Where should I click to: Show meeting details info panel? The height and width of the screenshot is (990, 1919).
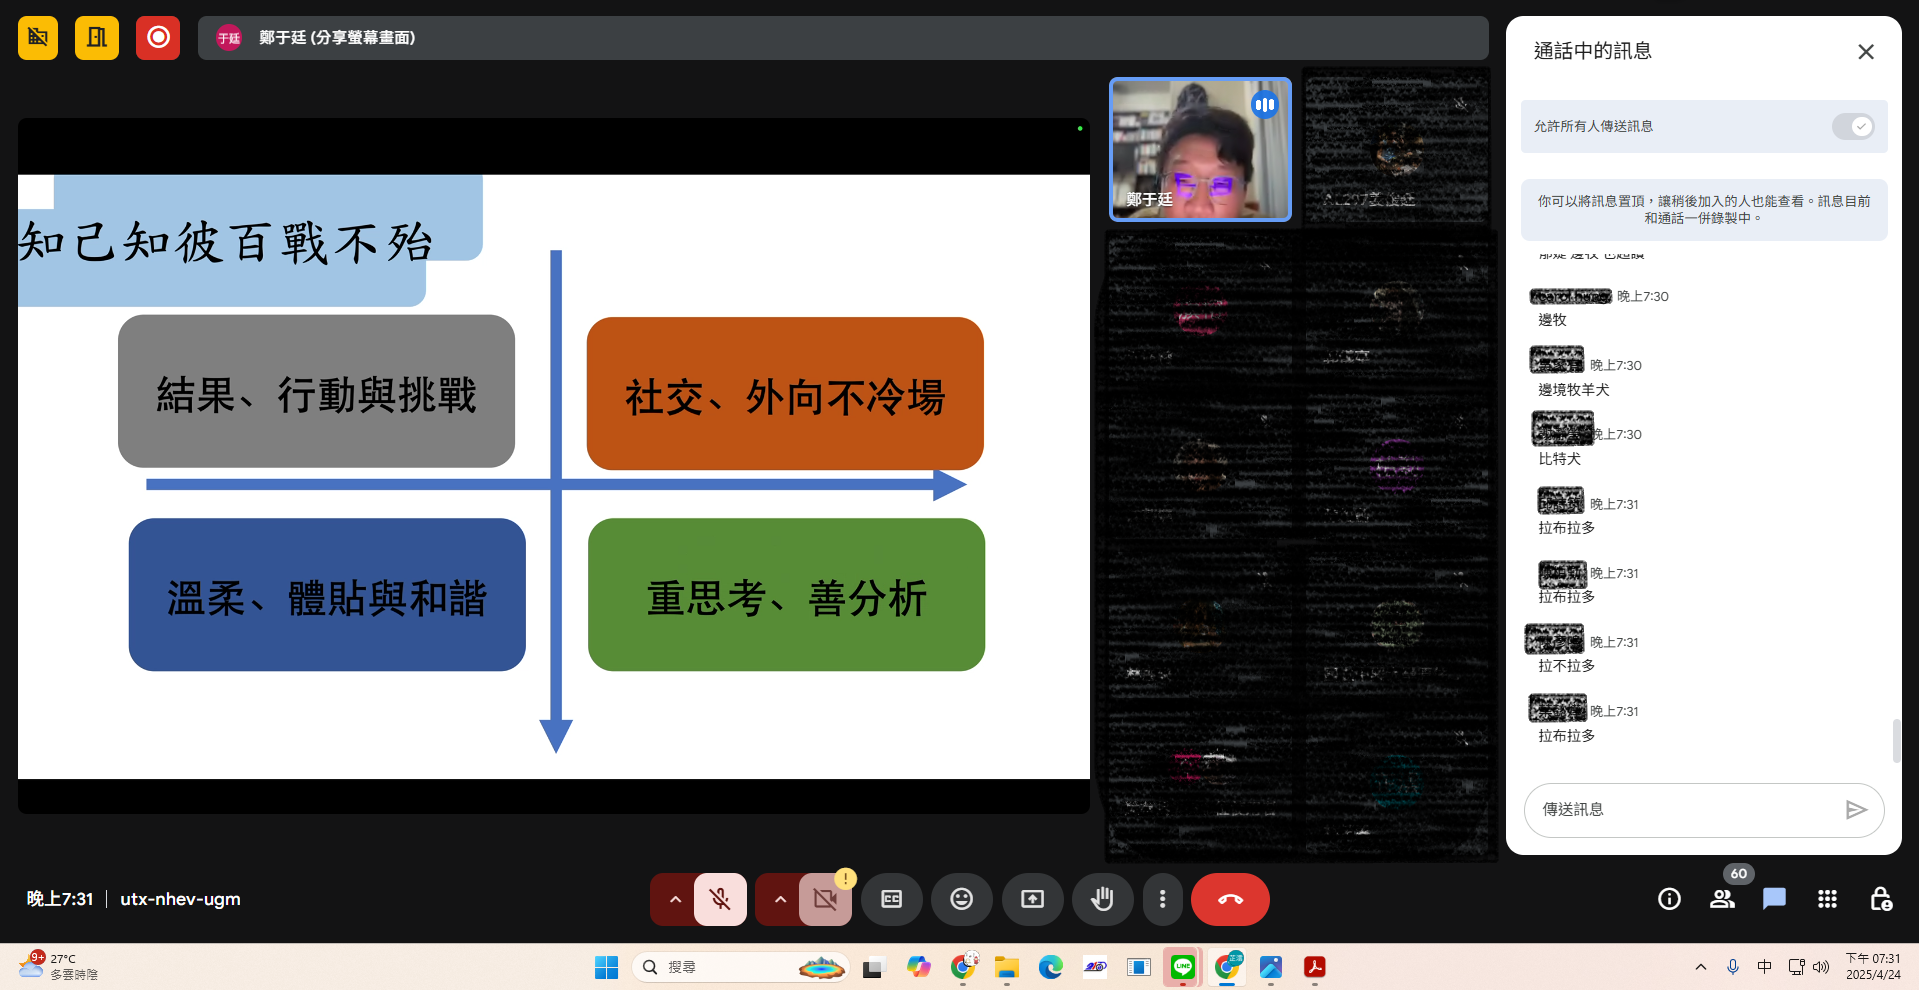[1668, 899]
